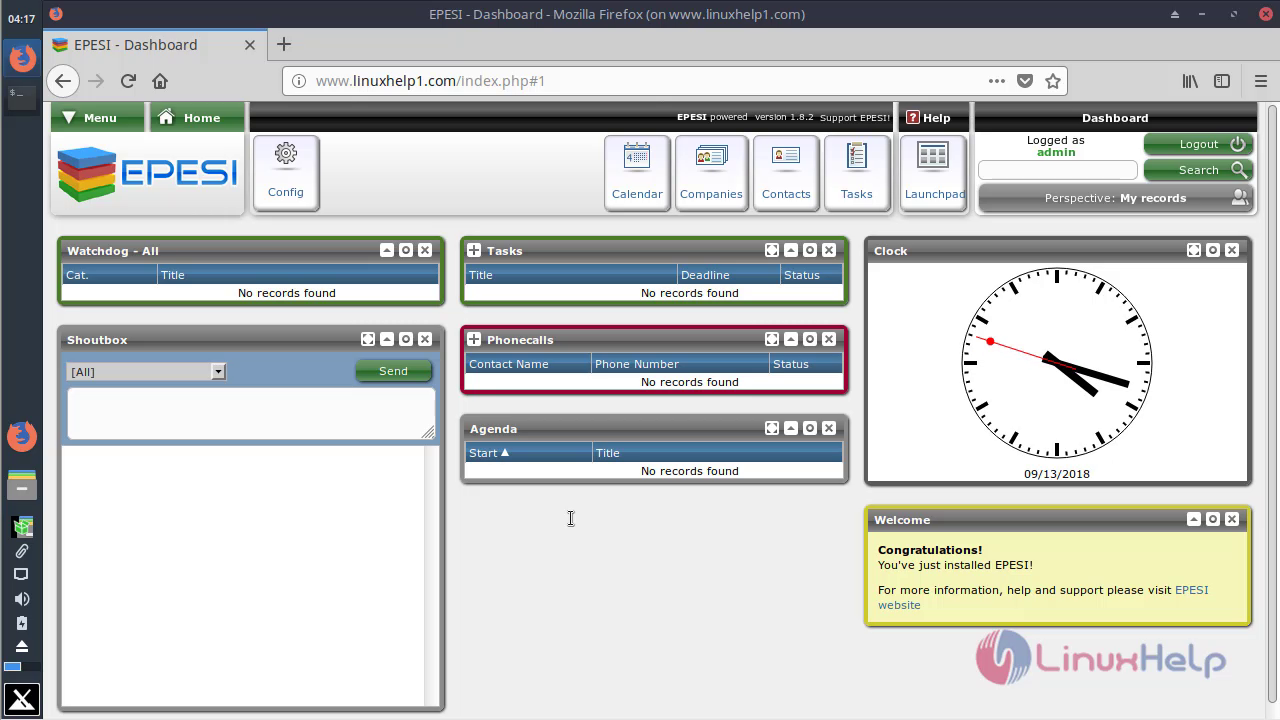Image resolution: width=1280 pixels, height=720 pixels.
Task: Open Phonecalls applet fullscreen icon
Action: click(772, 339)
